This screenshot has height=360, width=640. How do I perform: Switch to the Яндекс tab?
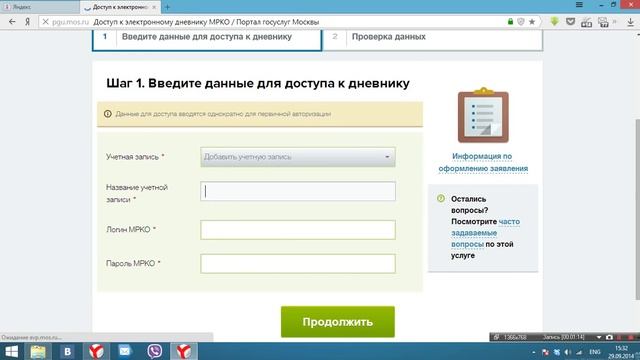coord(40,7)
